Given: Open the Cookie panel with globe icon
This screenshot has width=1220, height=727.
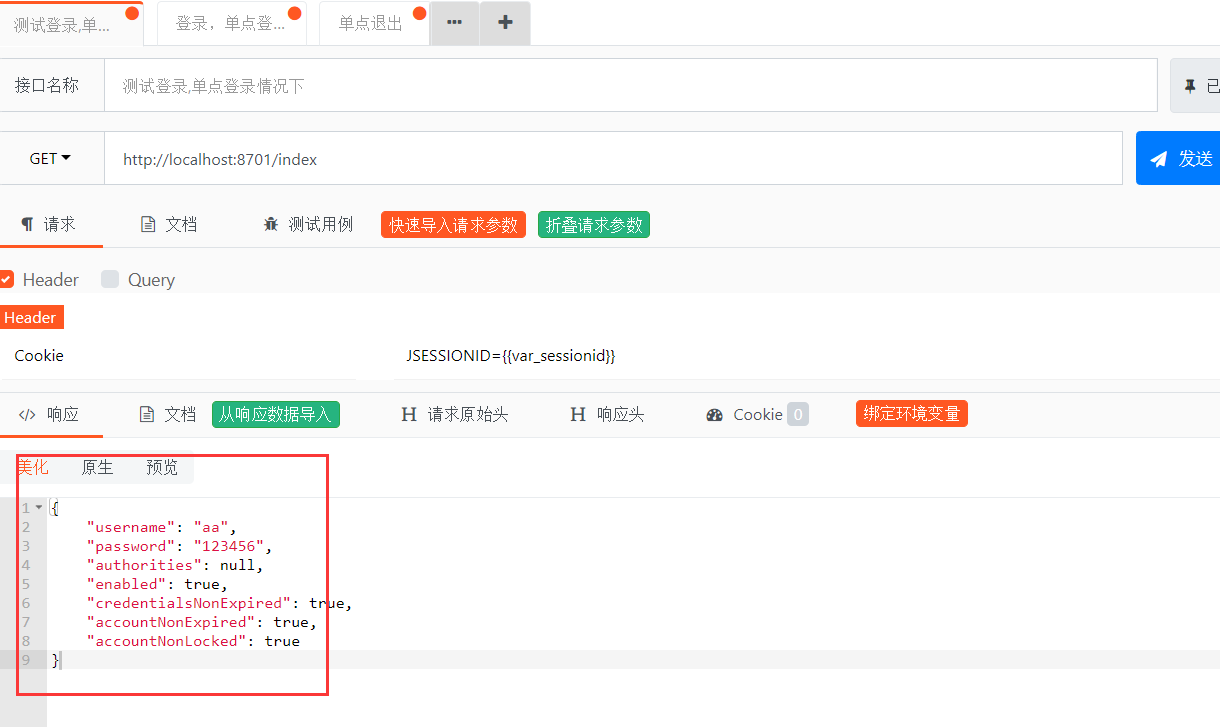Looking at the screenshot, I should coord(714,413).
